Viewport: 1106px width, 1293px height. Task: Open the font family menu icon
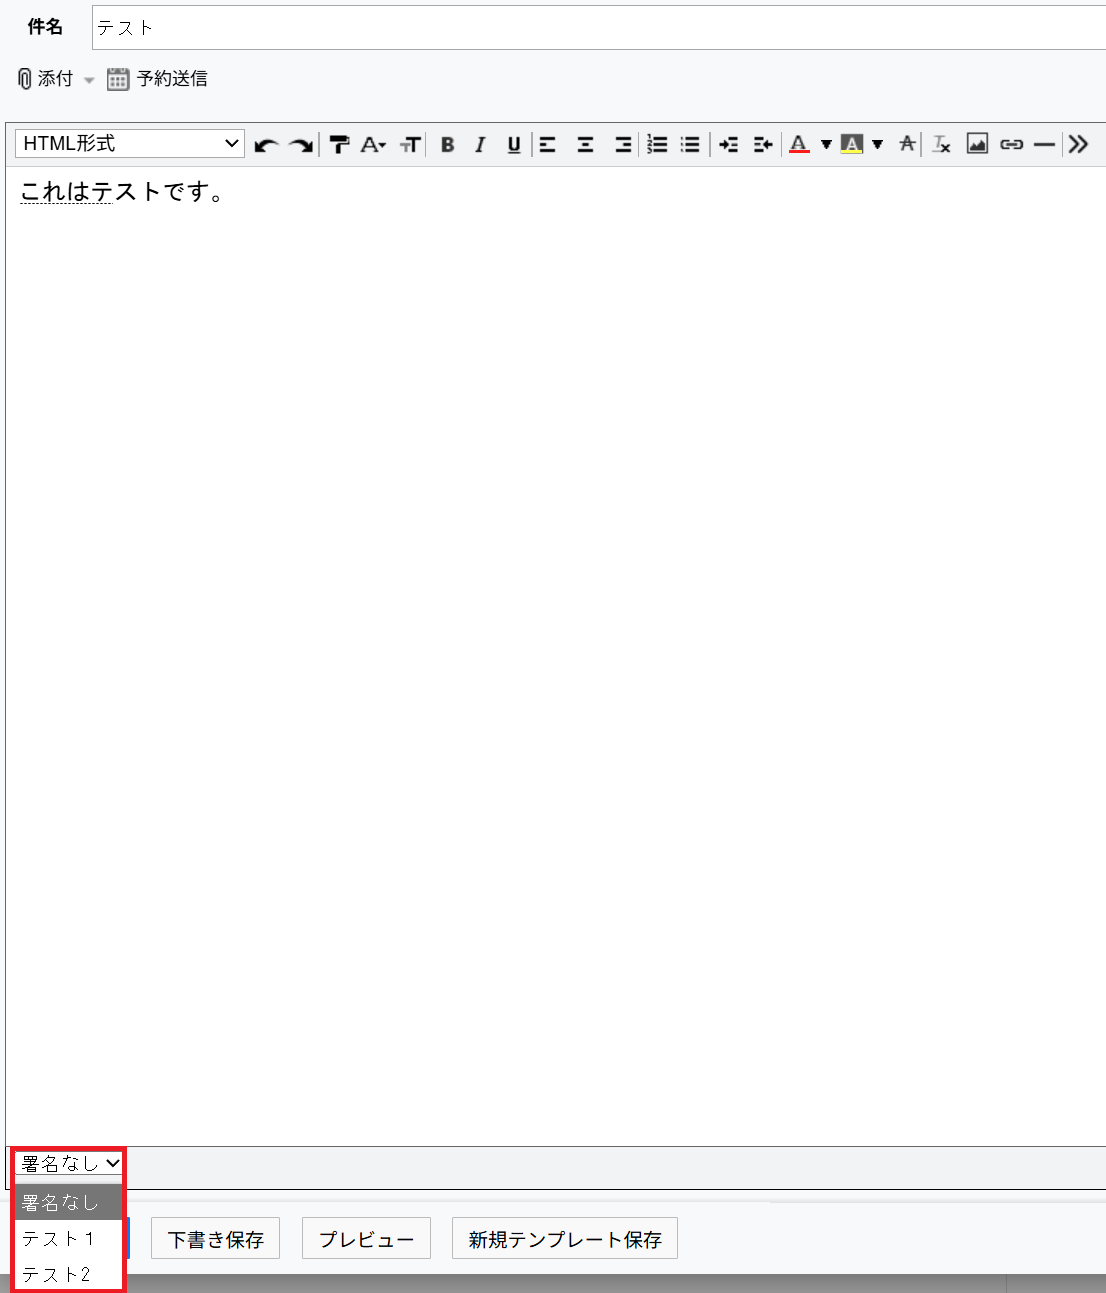[373, 144]
